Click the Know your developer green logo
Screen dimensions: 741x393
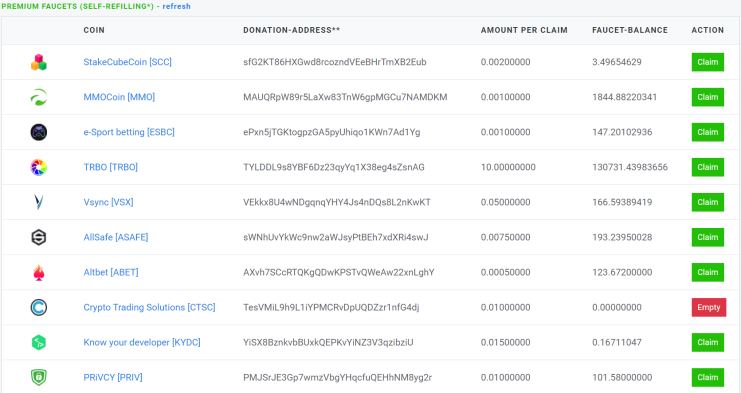tap(39, 342)
